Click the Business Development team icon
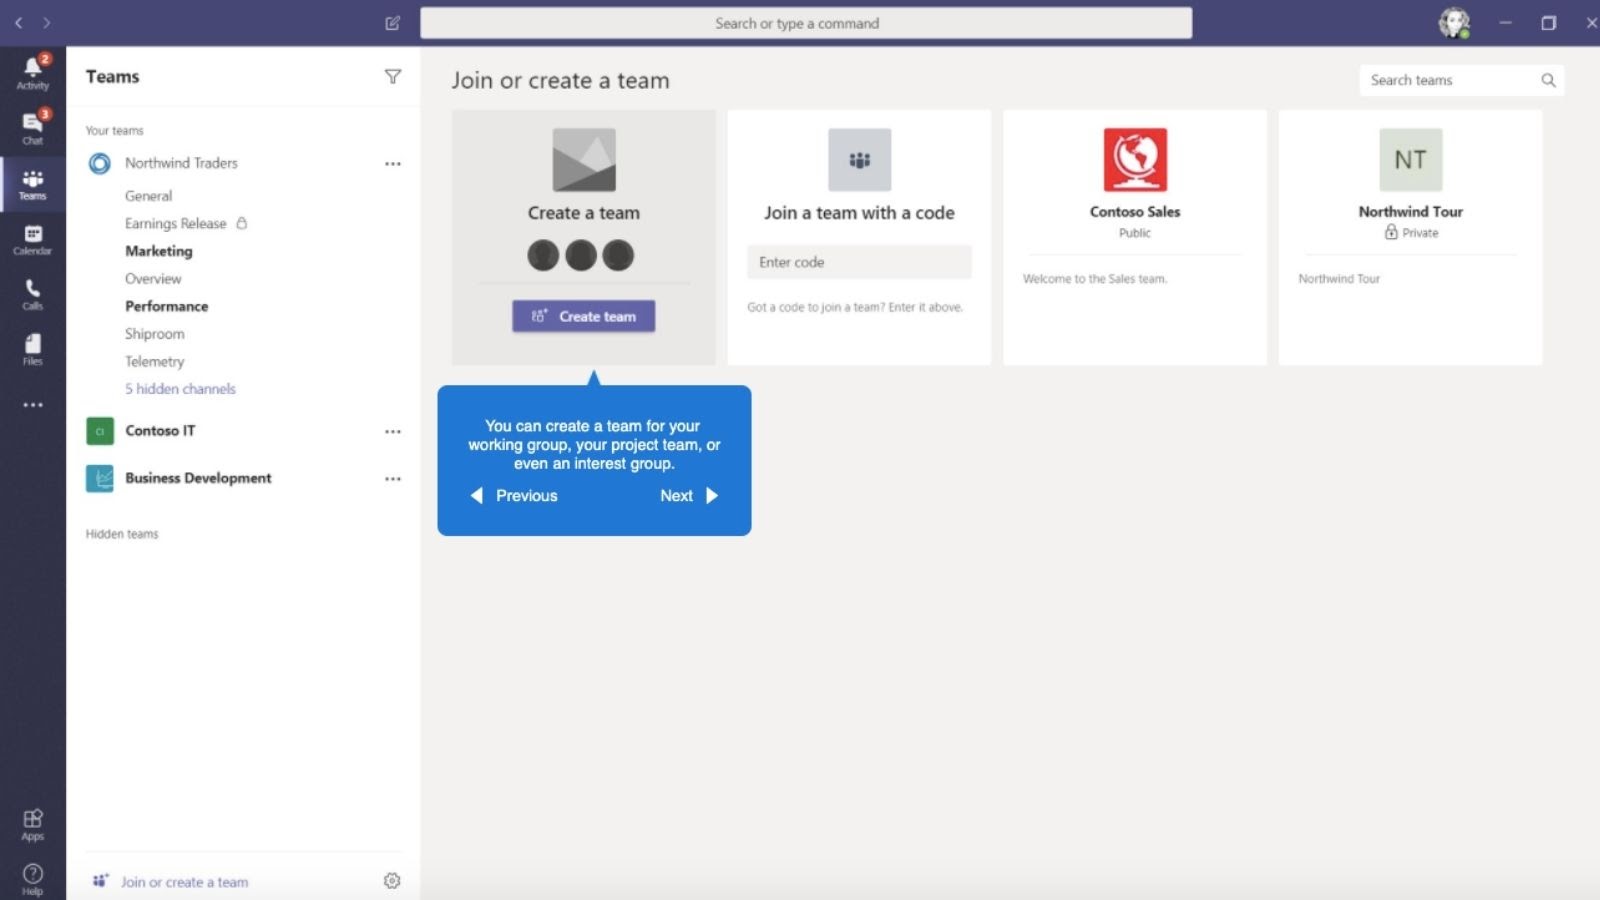This screenshot has width=1600, height=900. 99,478
